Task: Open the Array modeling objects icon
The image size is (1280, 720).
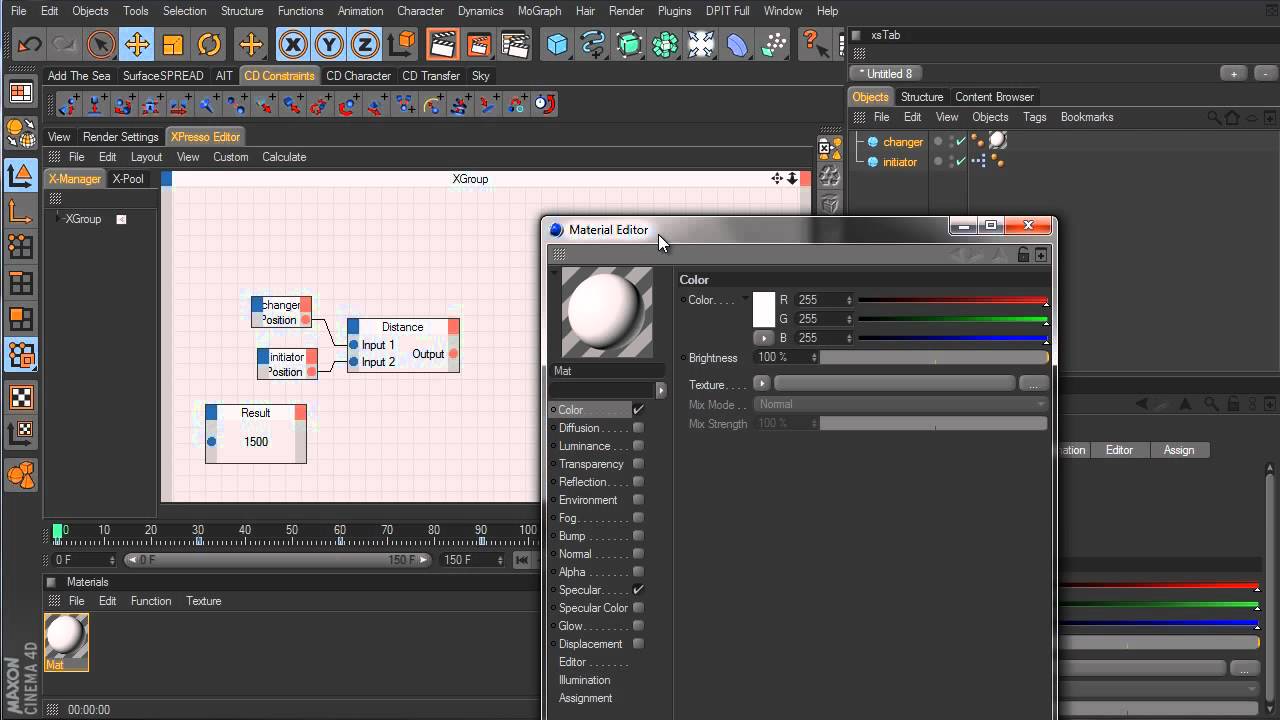Action: pos(665,44)
